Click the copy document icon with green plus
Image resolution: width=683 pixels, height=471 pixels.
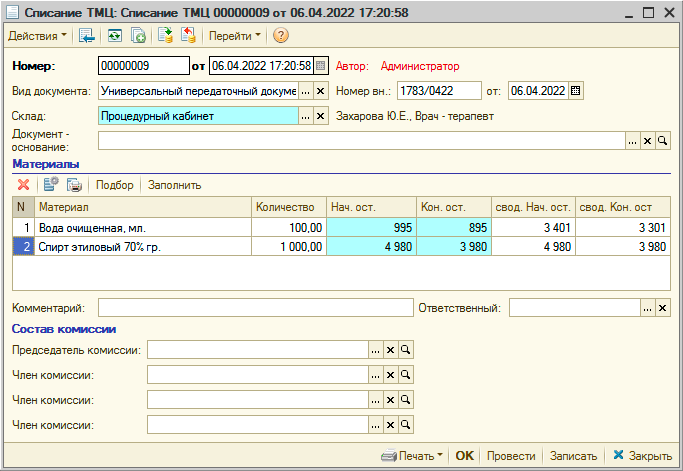139,36
